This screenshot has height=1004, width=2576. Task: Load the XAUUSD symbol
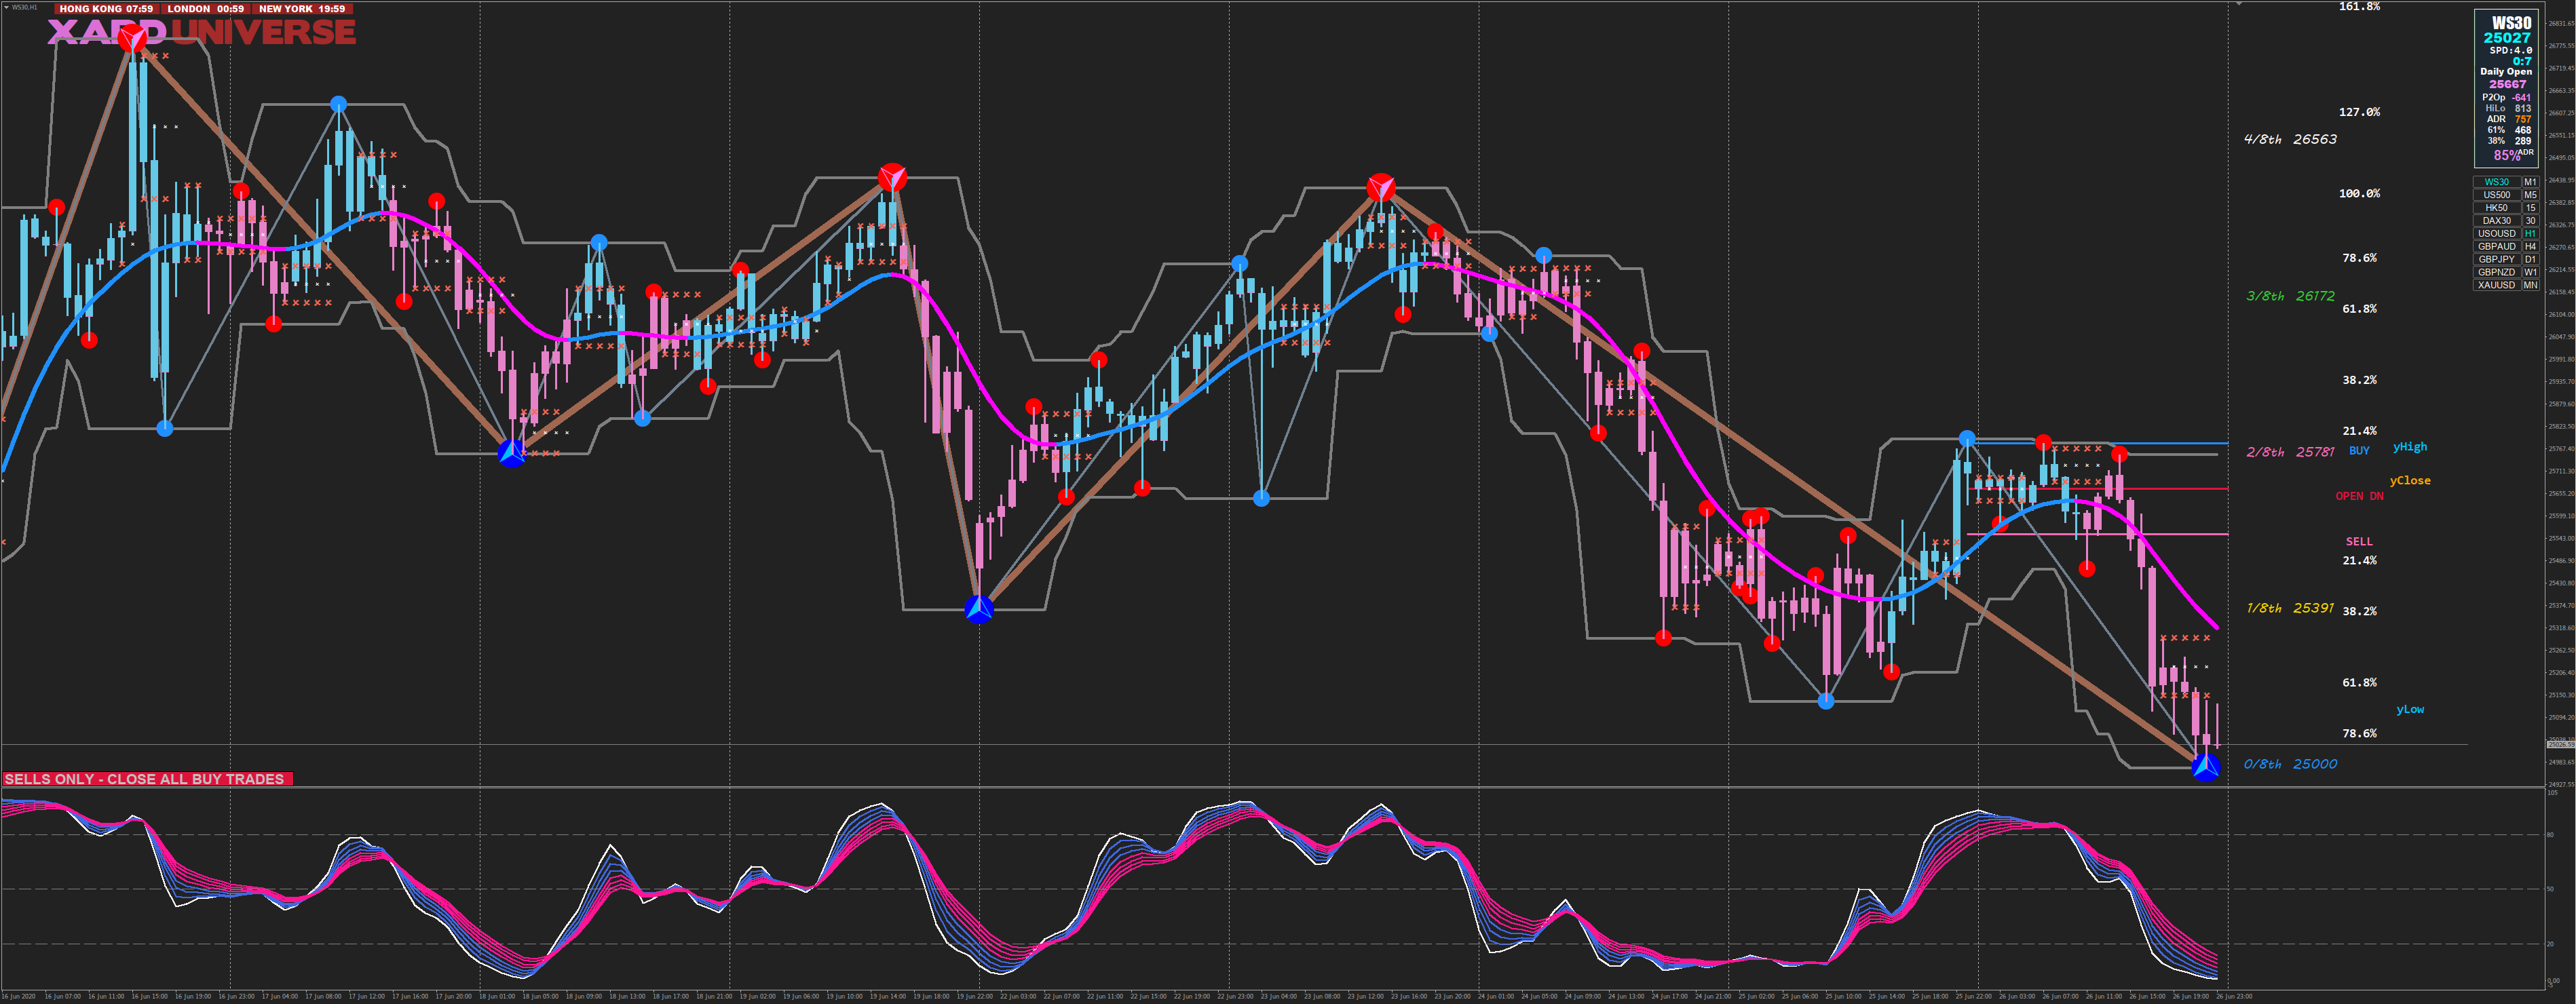2496,285
